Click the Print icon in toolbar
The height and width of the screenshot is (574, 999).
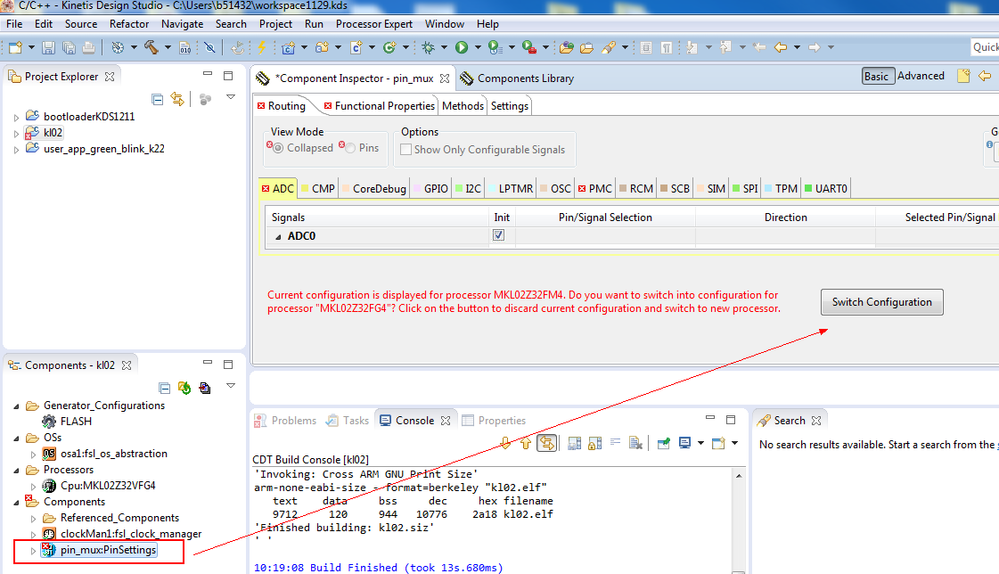point(89,48)
